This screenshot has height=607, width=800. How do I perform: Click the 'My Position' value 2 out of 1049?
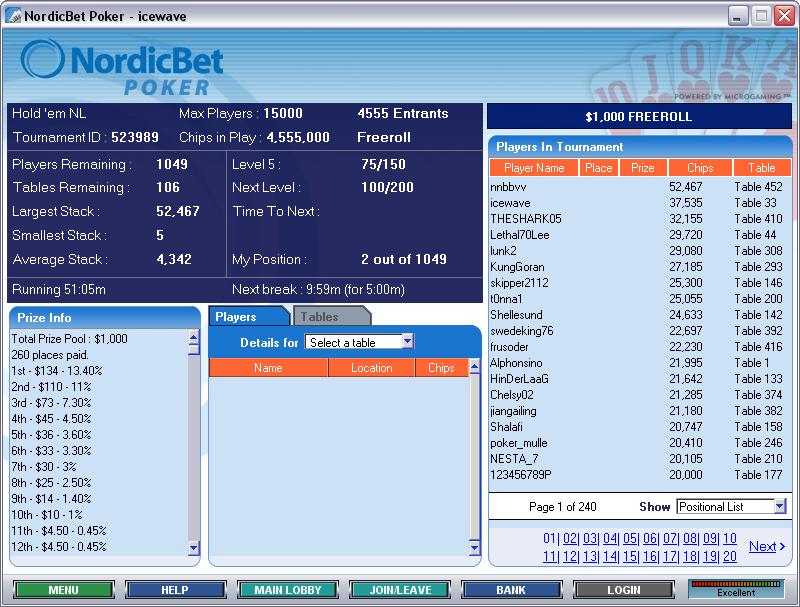[404, 259]
